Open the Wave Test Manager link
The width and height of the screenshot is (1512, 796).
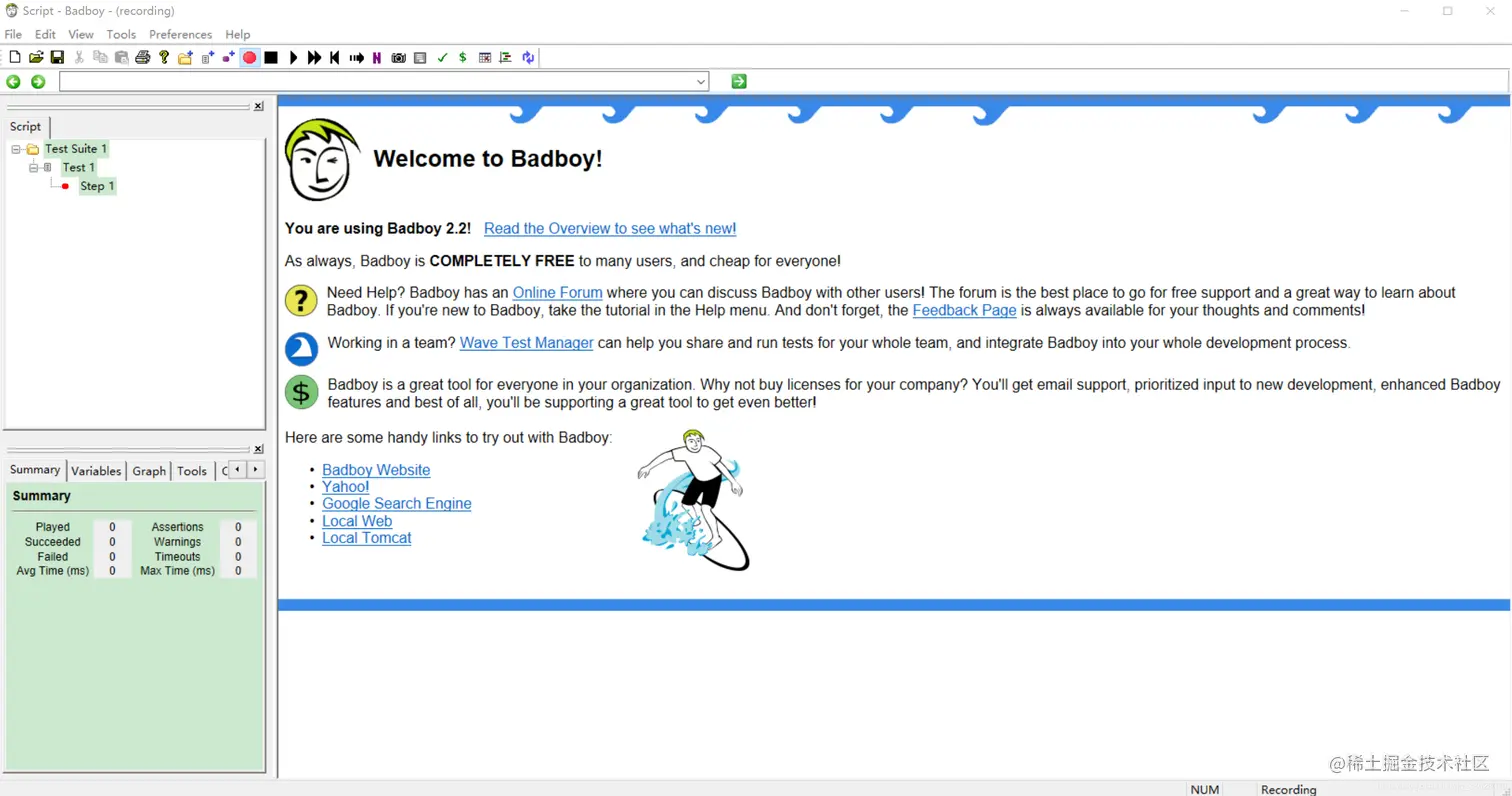[527, 343]
